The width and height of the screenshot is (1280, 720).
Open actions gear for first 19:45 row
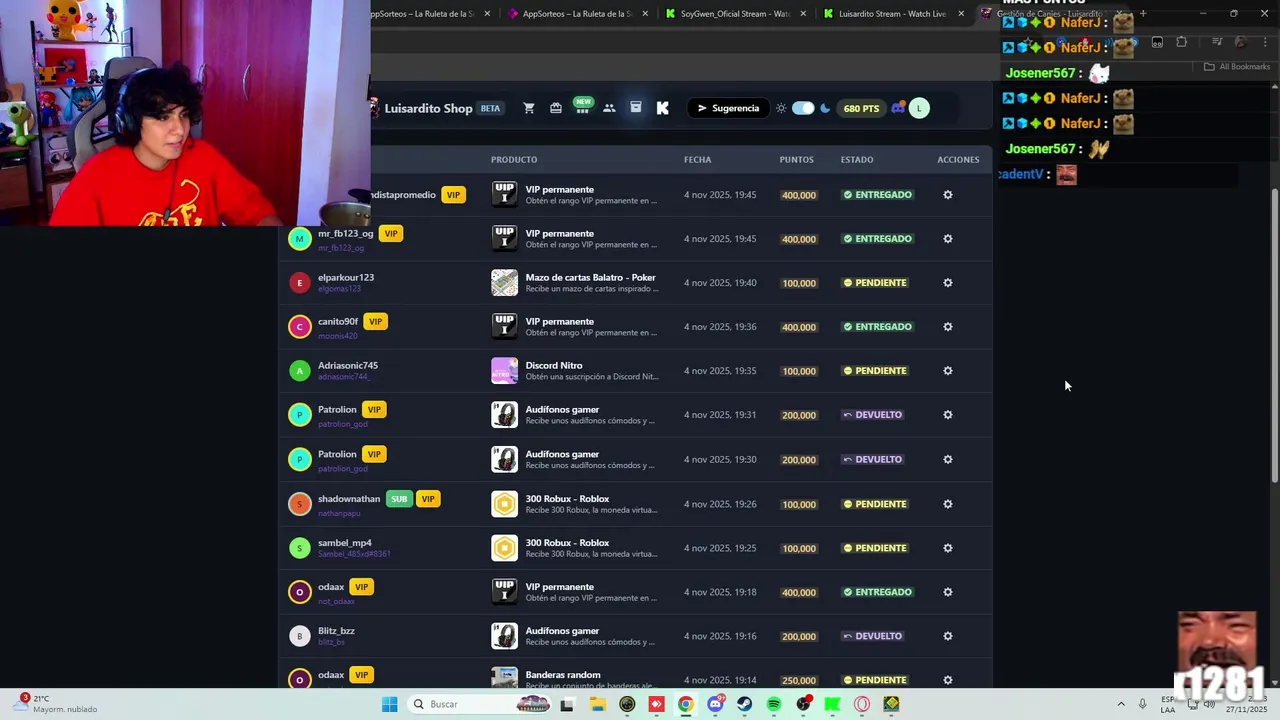pyautogui.click(x=948, y=195)
